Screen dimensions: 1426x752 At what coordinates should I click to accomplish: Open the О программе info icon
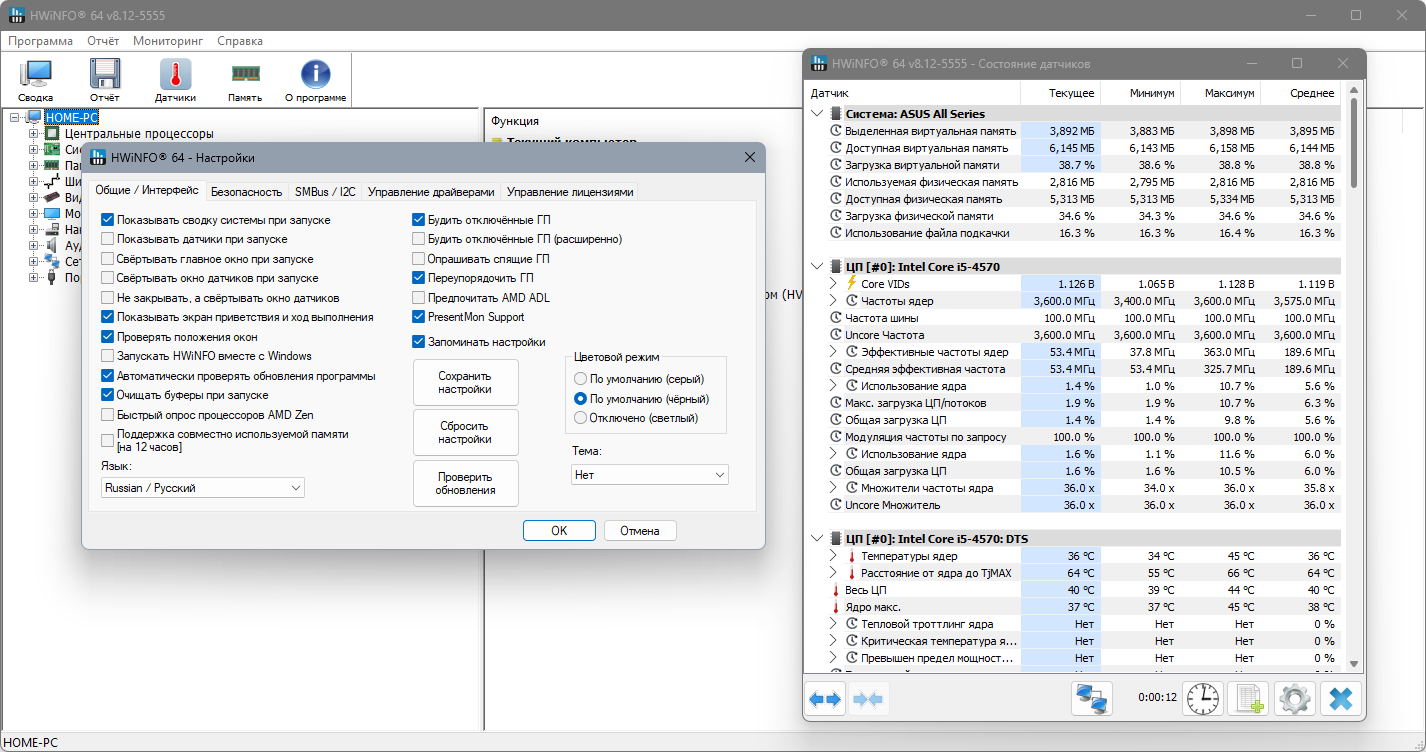(316, 80)
